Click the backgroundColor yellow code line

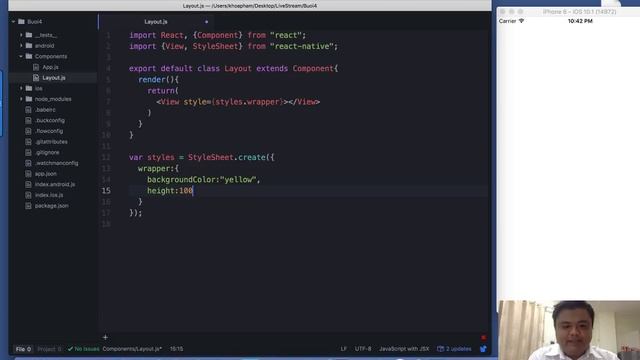(x=204, y=180)
